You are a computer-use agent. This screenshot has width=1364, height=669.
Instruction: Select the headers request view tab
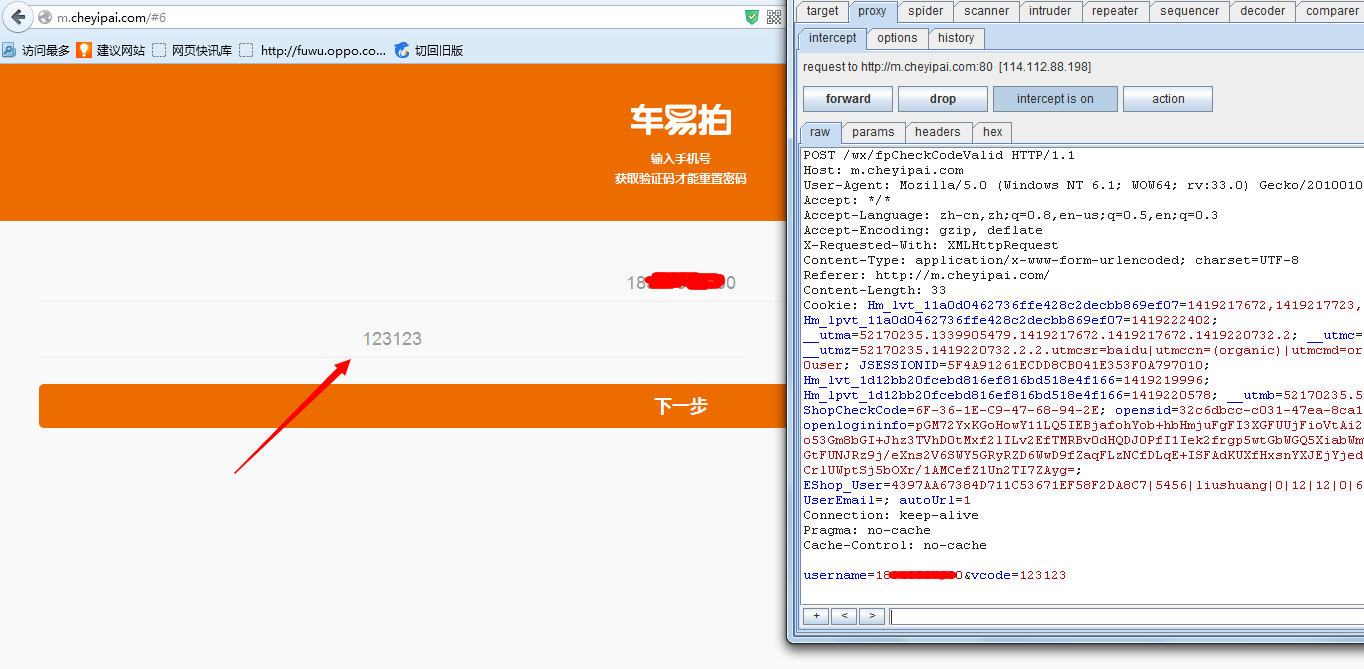(x=938, y=132)
